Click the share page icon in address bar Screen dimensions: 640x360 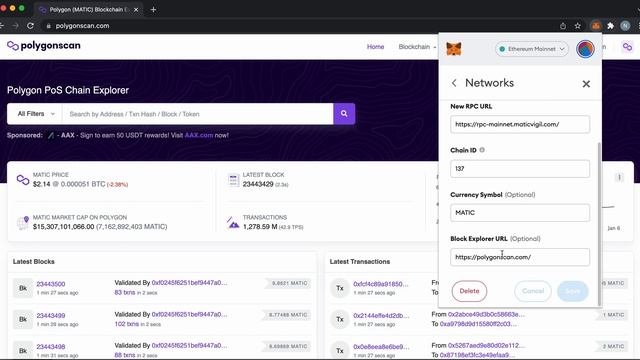[563, 26]
